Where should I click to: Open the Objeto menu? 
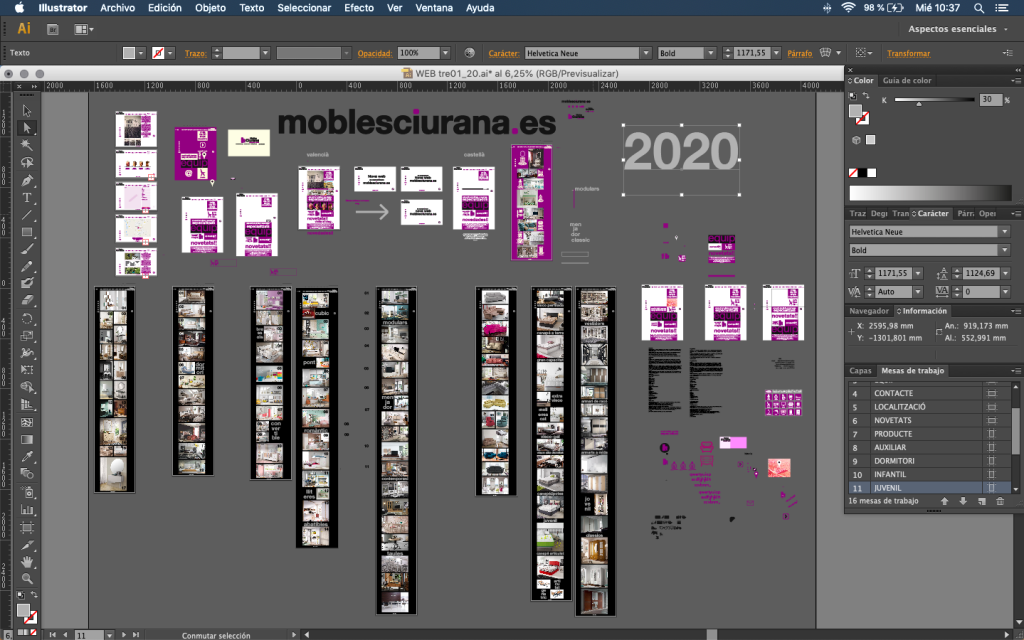coord(210,8)
